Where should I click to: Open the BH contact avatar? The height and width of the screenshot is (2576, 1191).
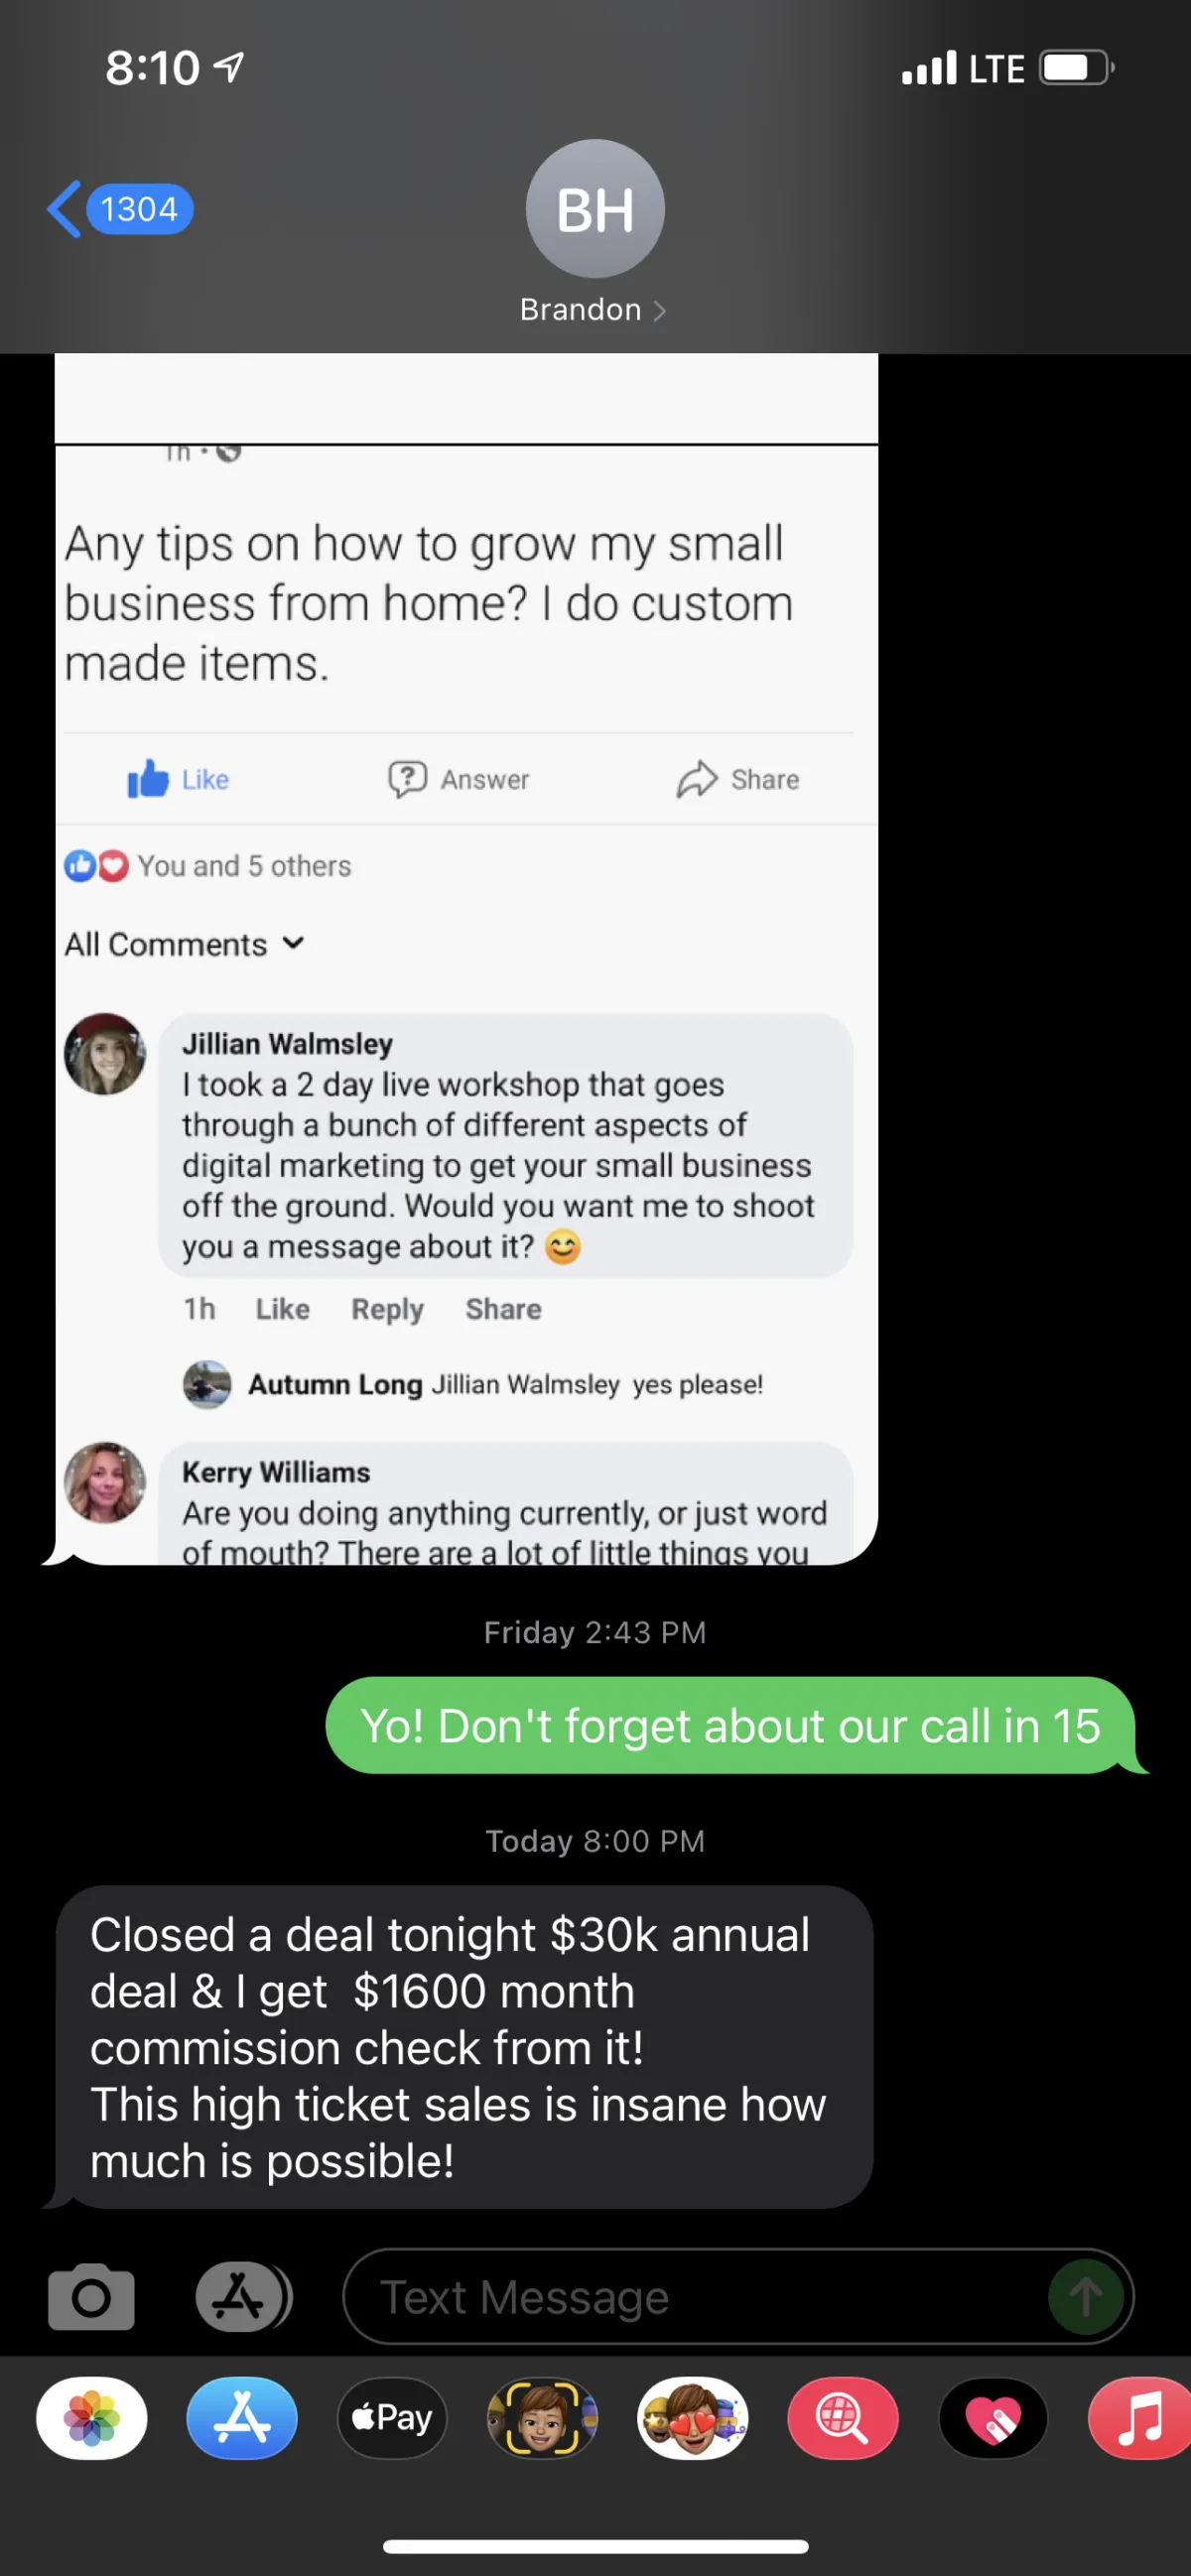(595, 208)
